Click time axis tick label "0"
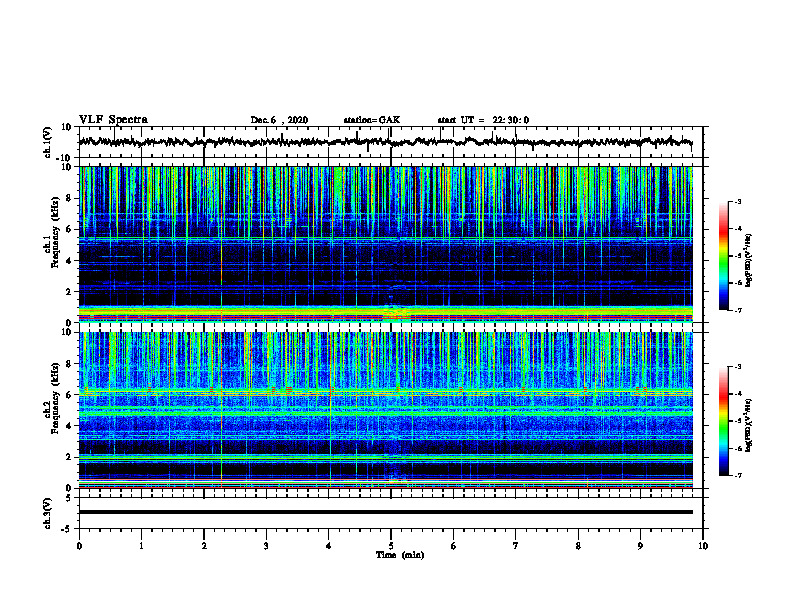This screenshot has height=612, width=792. [79, 546]
